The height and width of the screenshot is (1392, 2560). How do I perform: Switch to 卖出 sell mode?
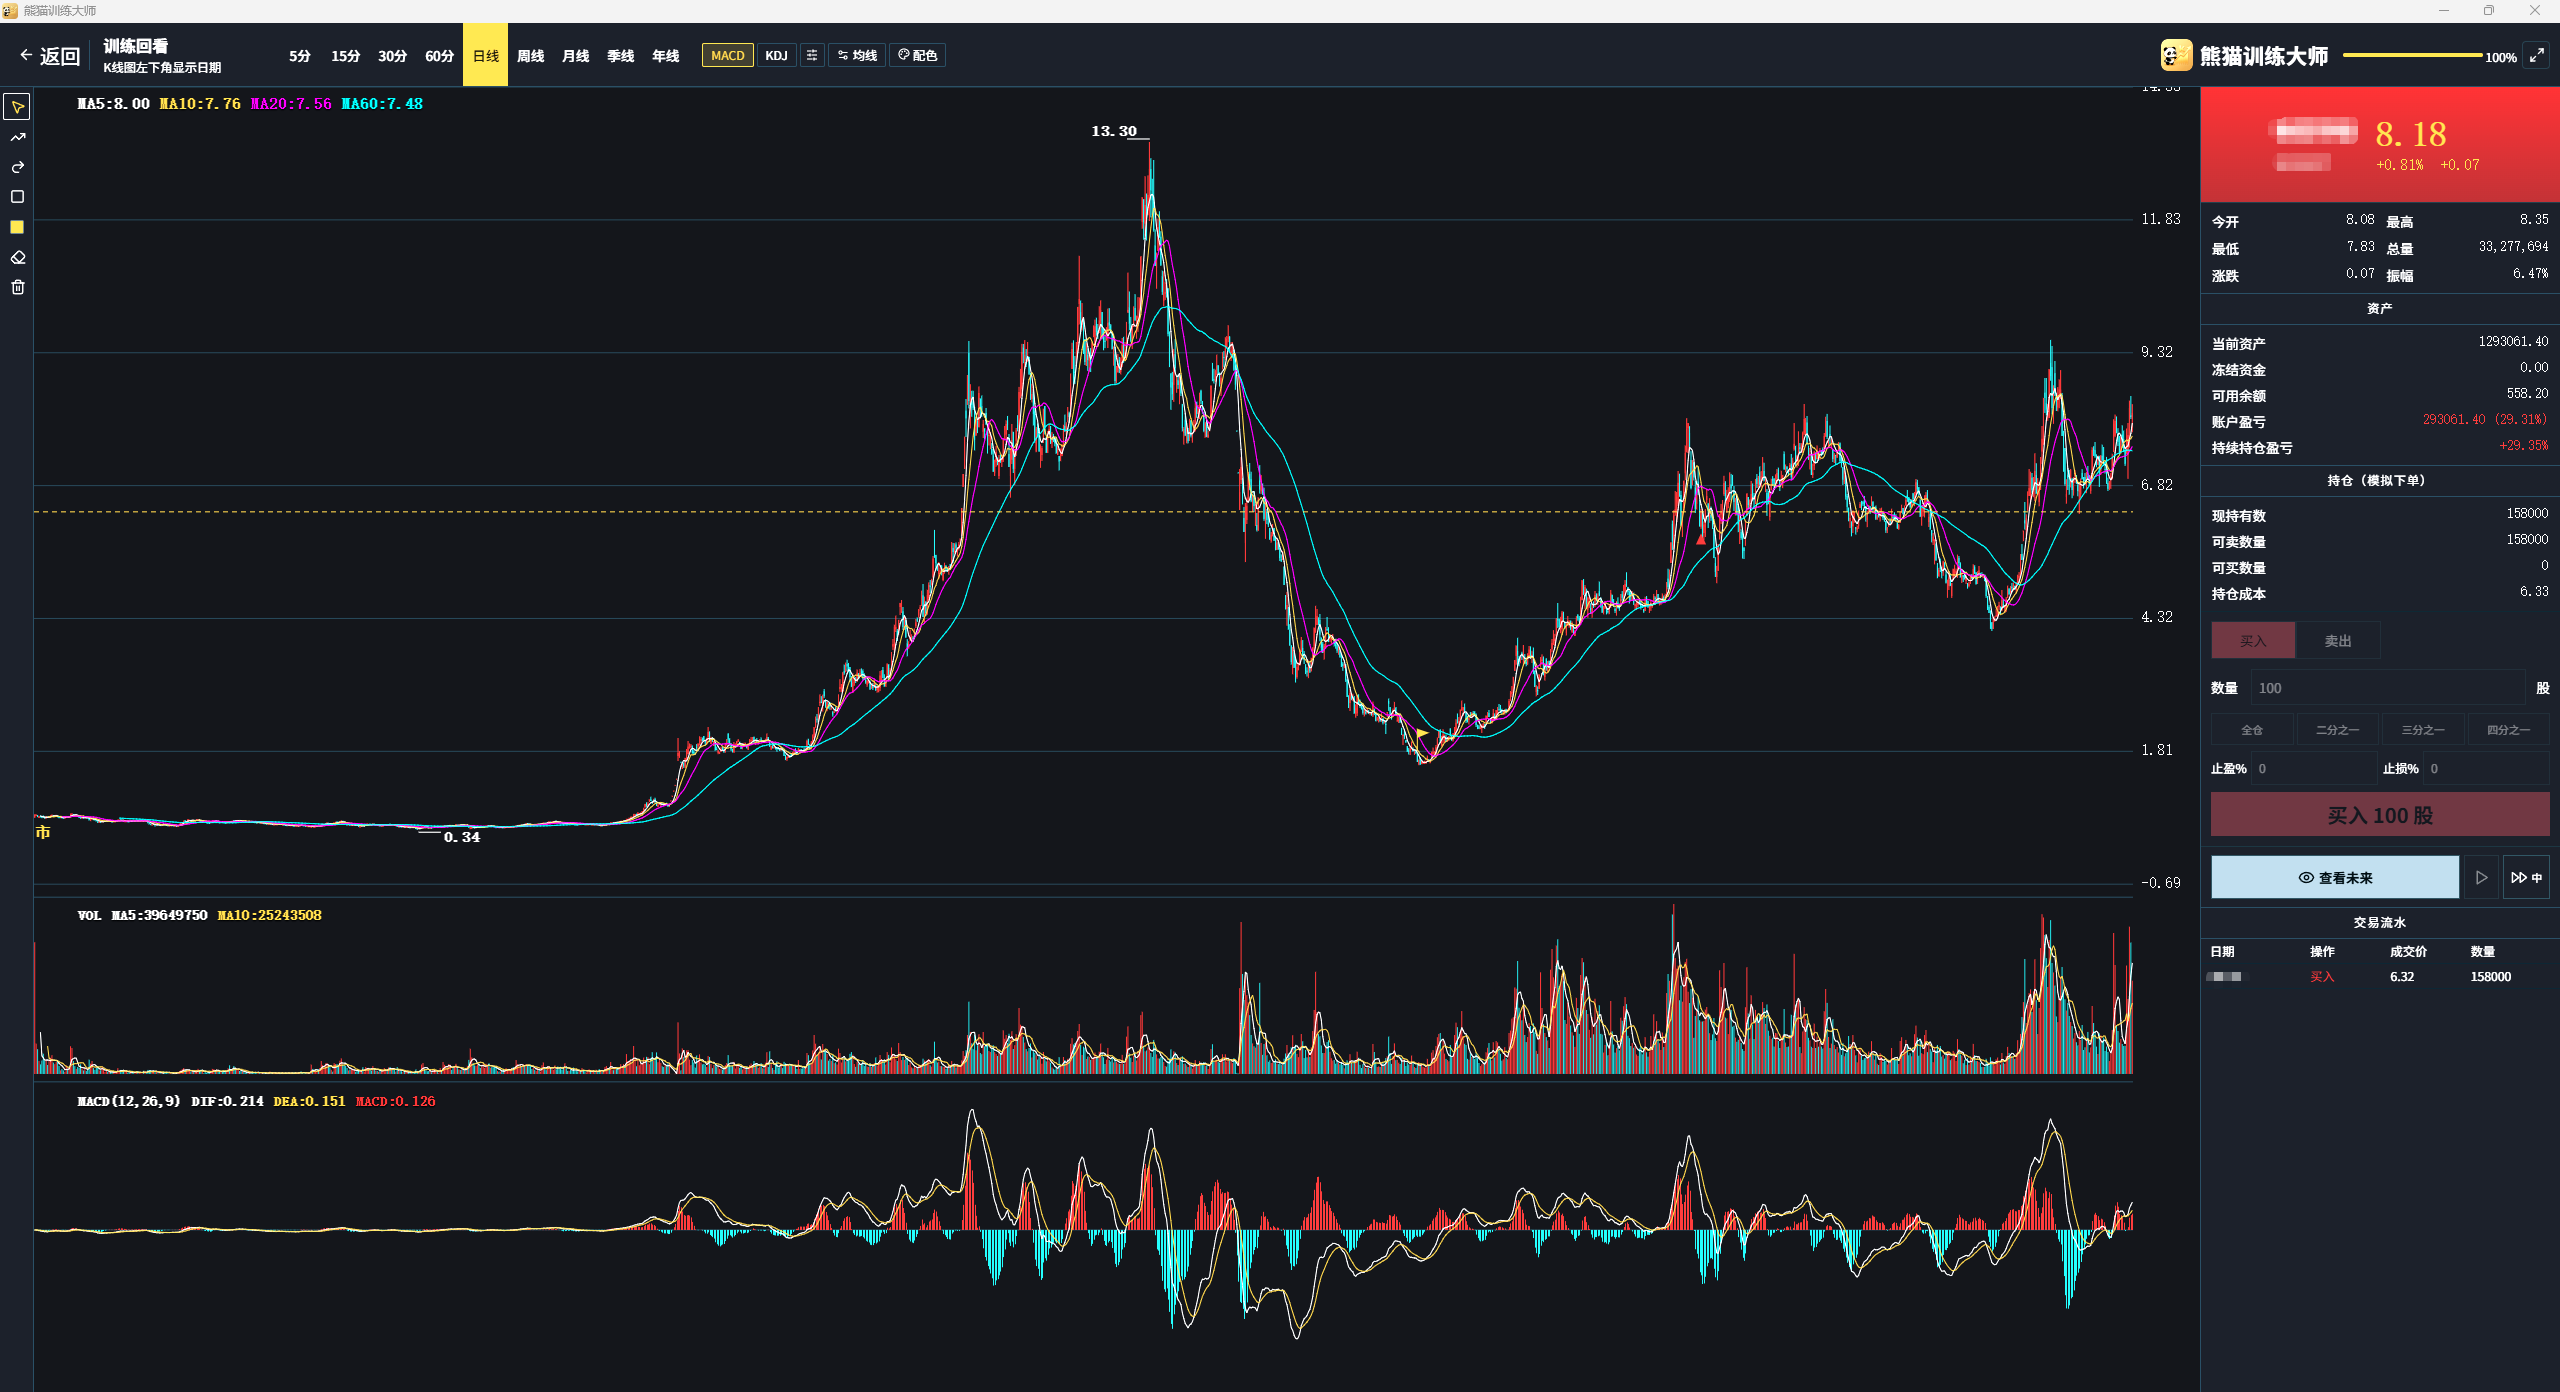click(2337, 640)
